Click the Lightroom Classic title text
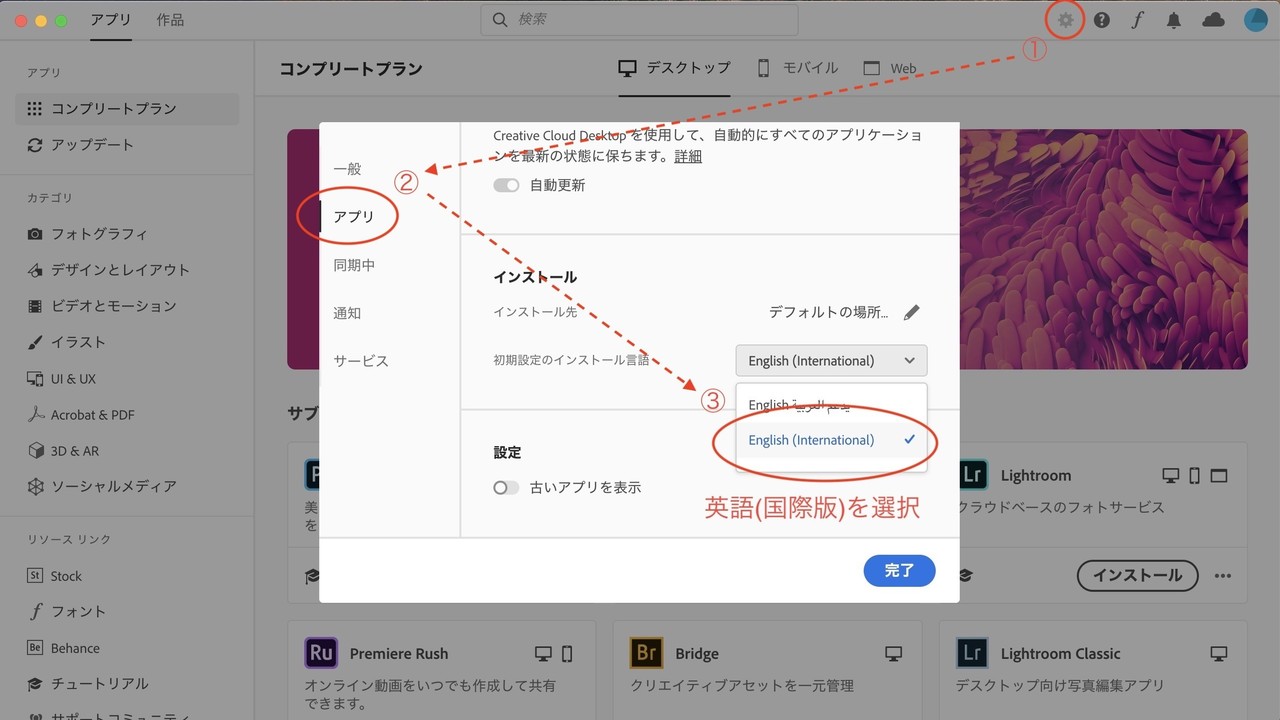The width and height of the screenshot is (1280, 720). pyautogui.click(x=1061, y=654)
